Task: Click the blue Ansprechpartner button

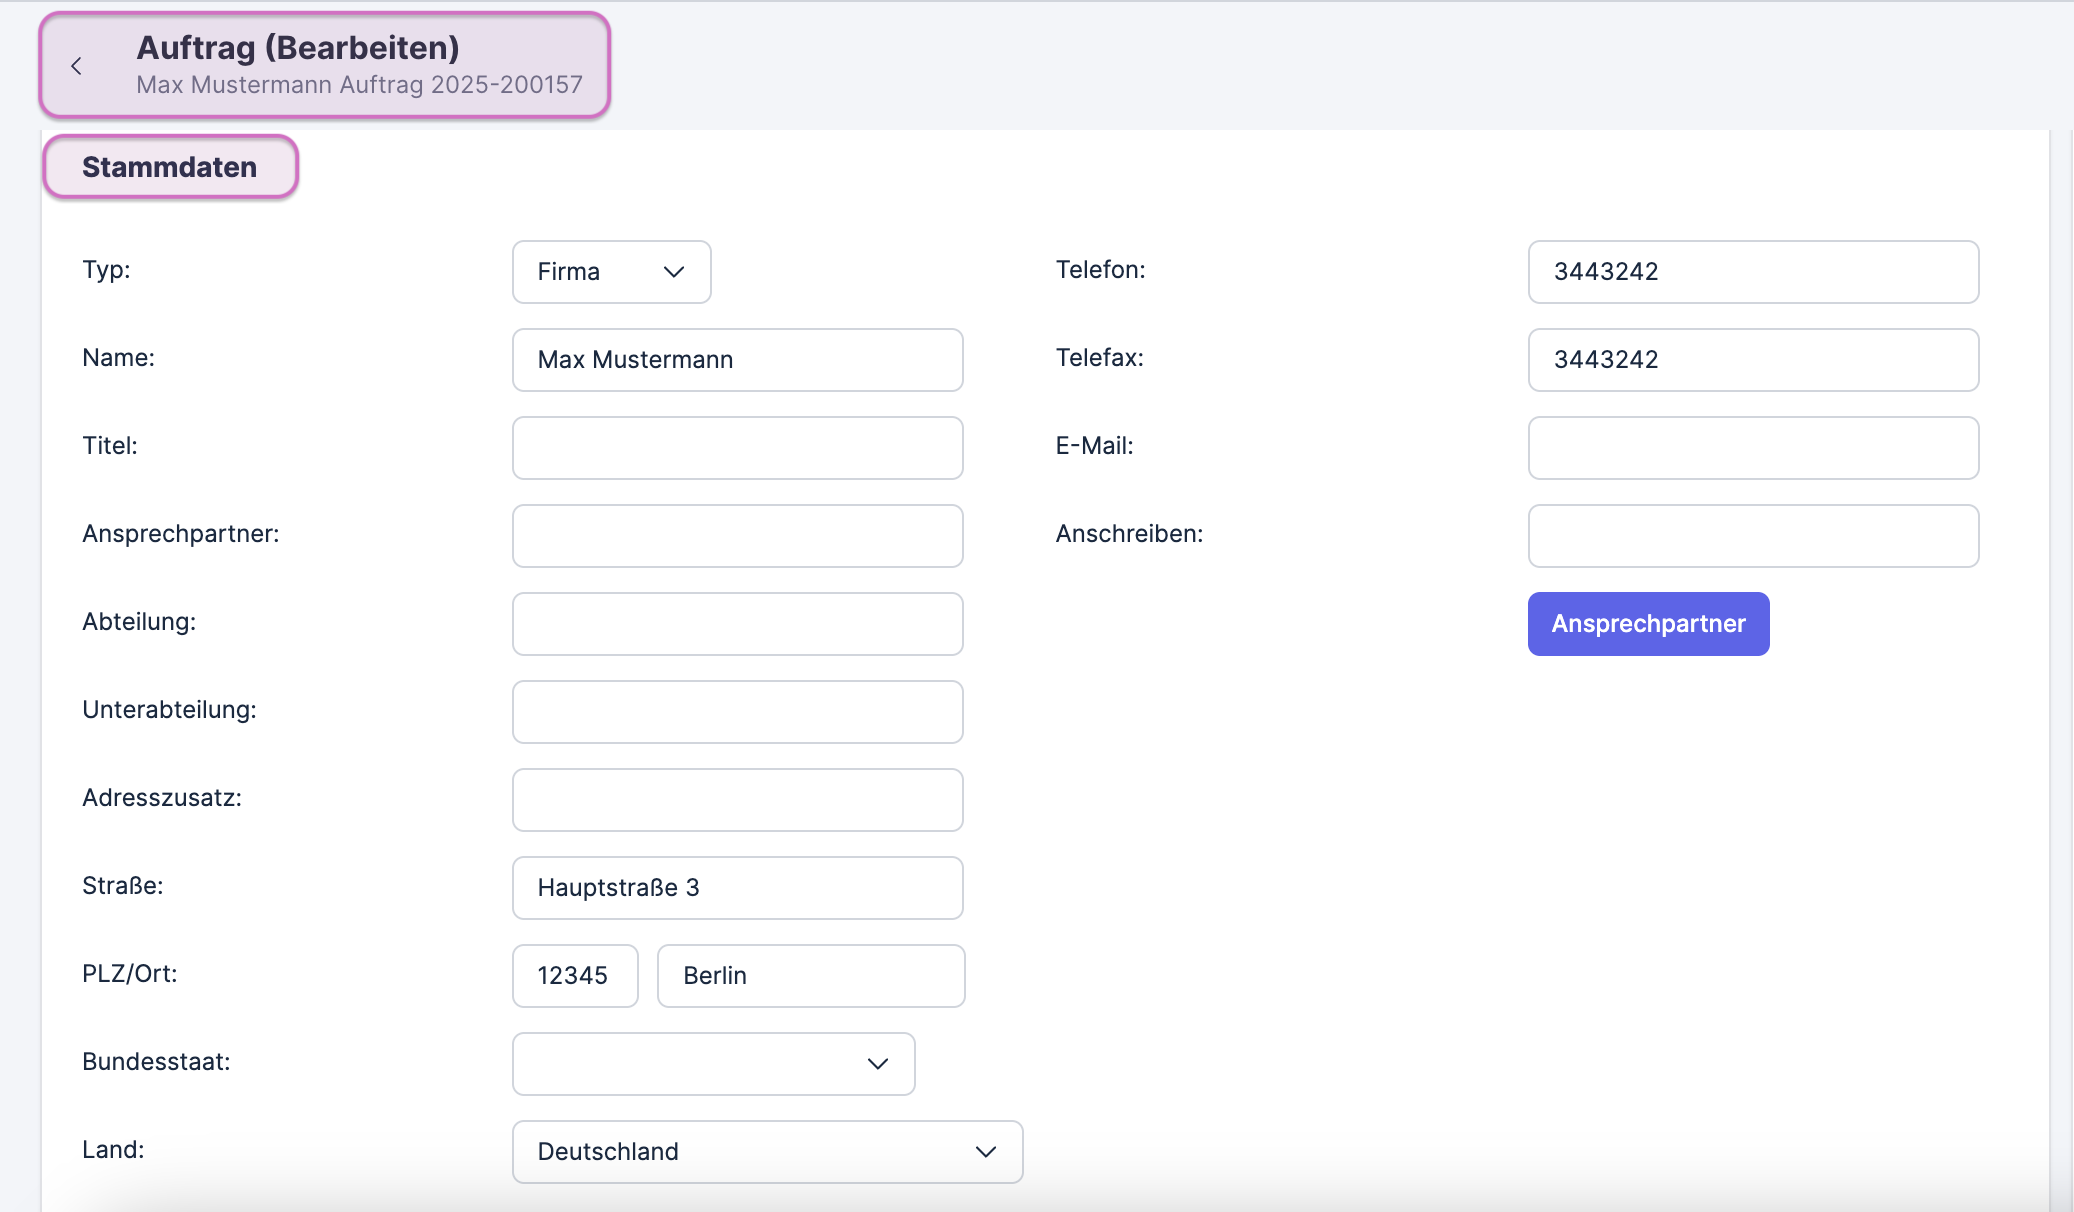Action: (1648, 624)
